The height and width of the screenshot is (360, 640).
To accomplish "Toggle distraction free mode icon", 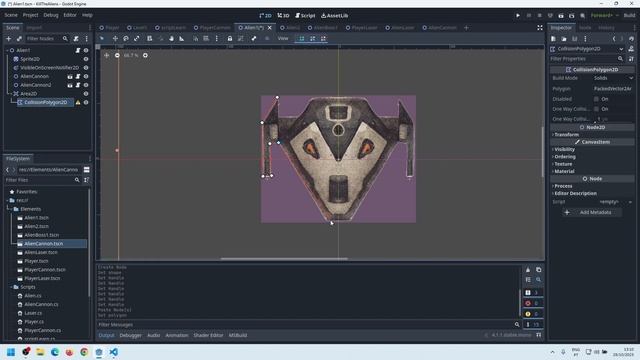I will 540,28.
